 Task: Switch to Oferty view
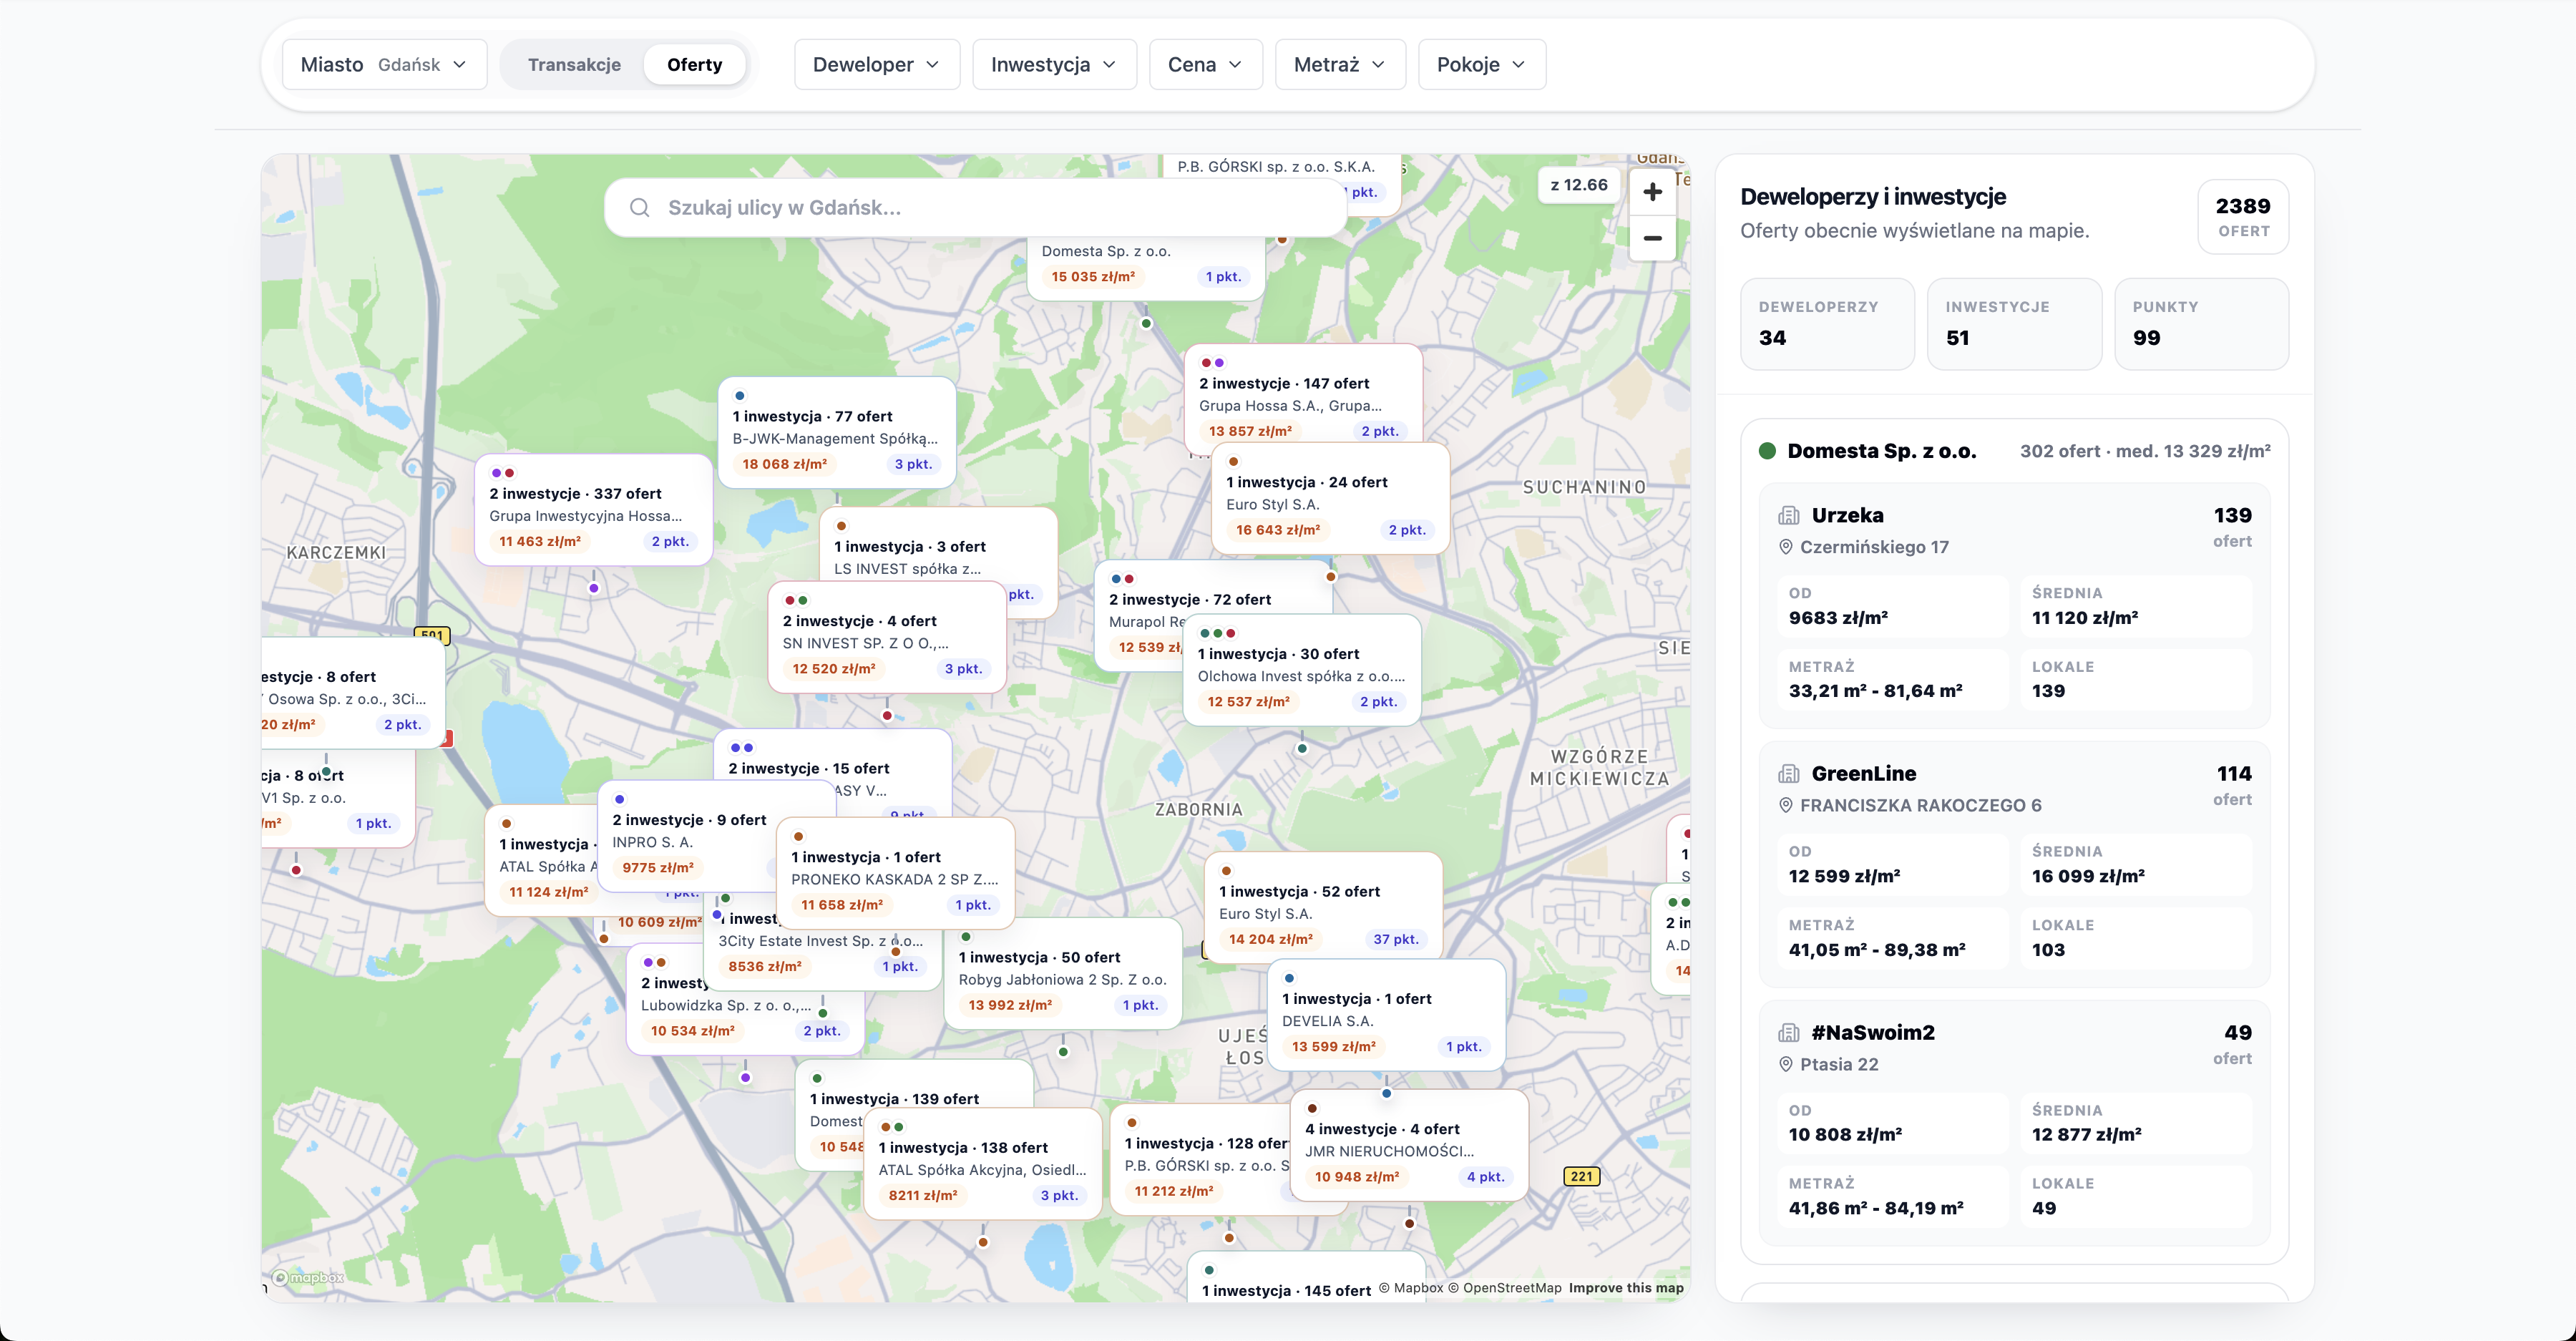pyautogui.click(x=694, y=64)
